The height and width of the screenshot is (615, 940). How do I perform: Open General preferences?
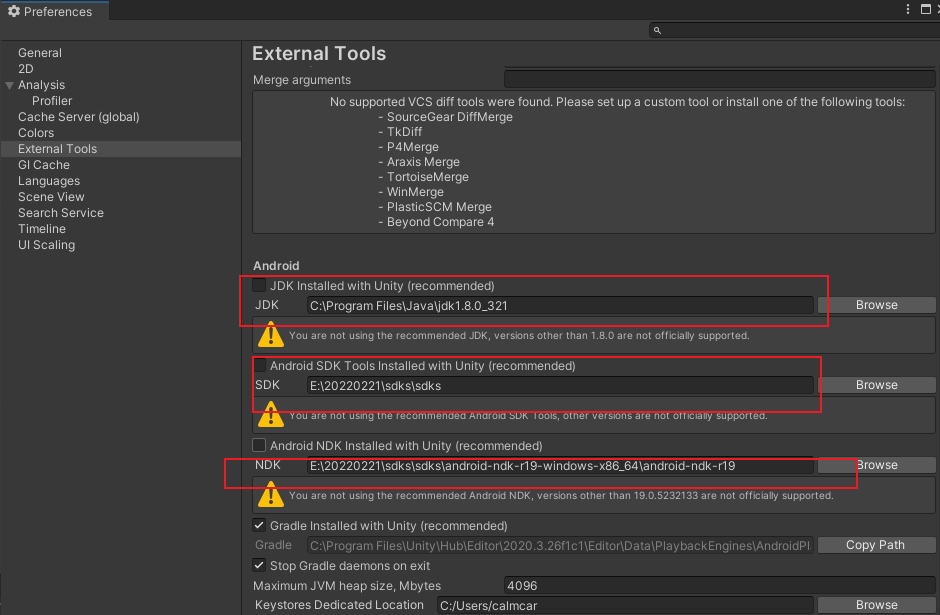[40, 53]
